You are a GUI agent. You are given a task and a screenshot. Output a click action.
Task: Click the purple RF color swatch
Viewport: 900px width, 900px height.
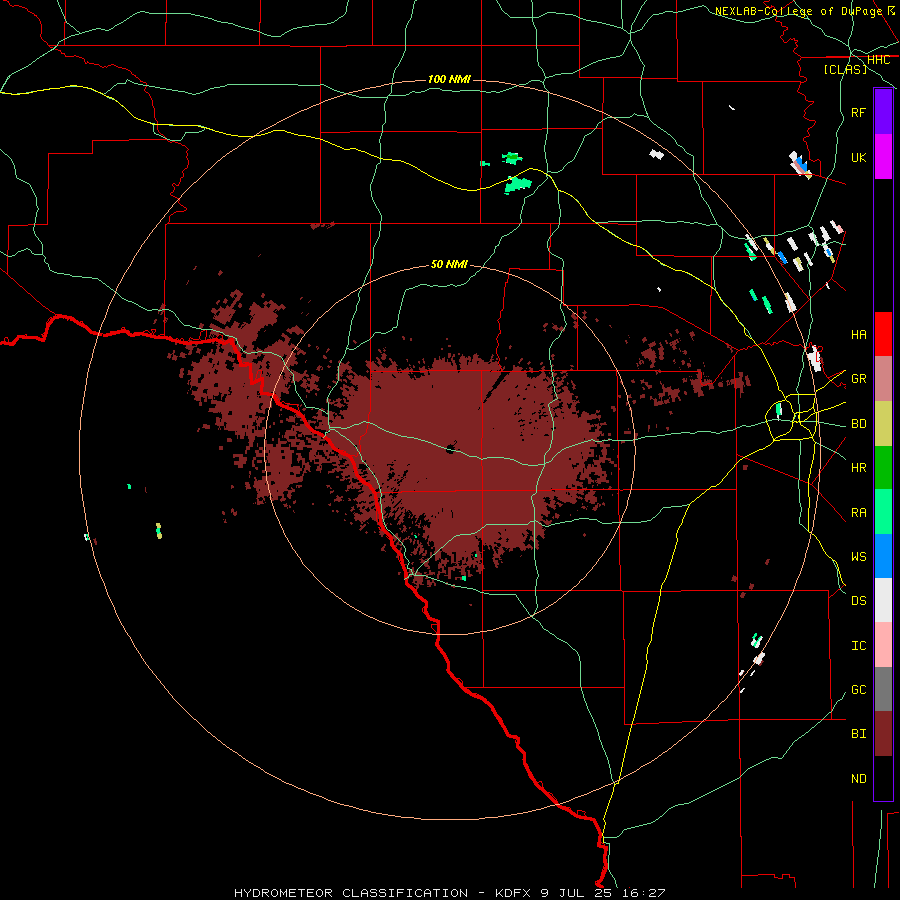883,112
